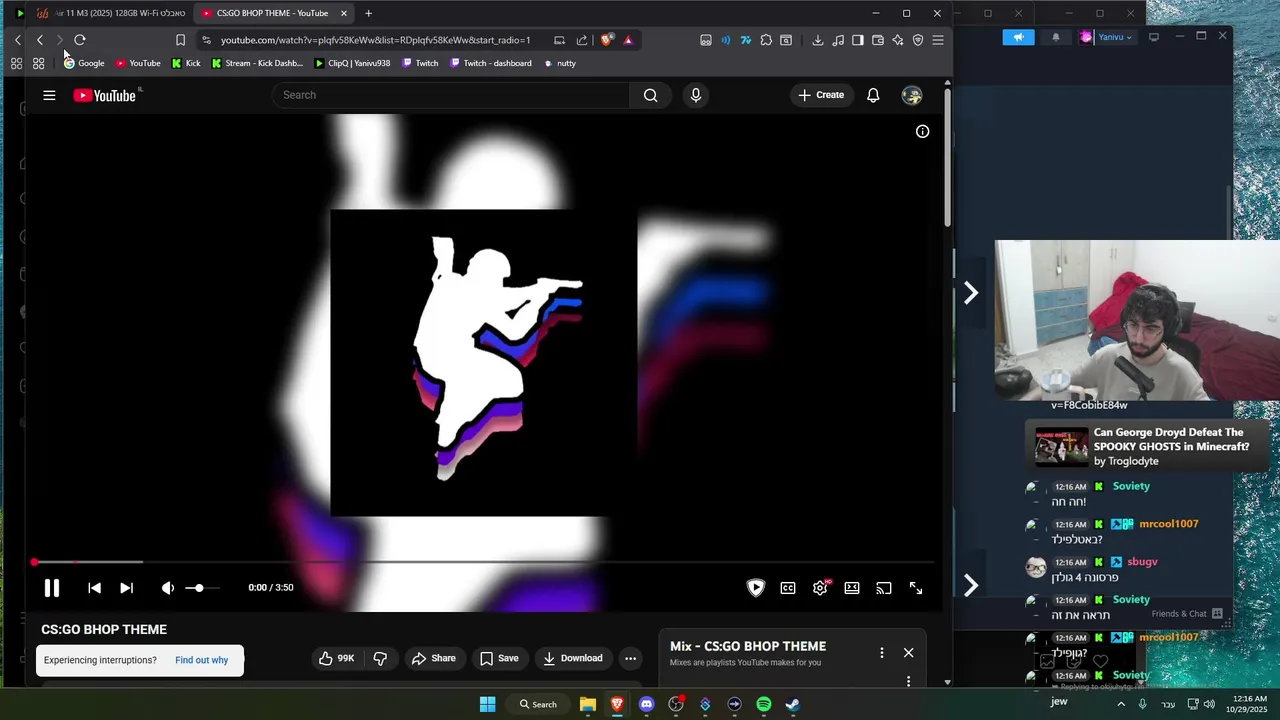Skip to previous video in player
The height and width of the screenshot is (720, 1280).
tap(94, 588)
